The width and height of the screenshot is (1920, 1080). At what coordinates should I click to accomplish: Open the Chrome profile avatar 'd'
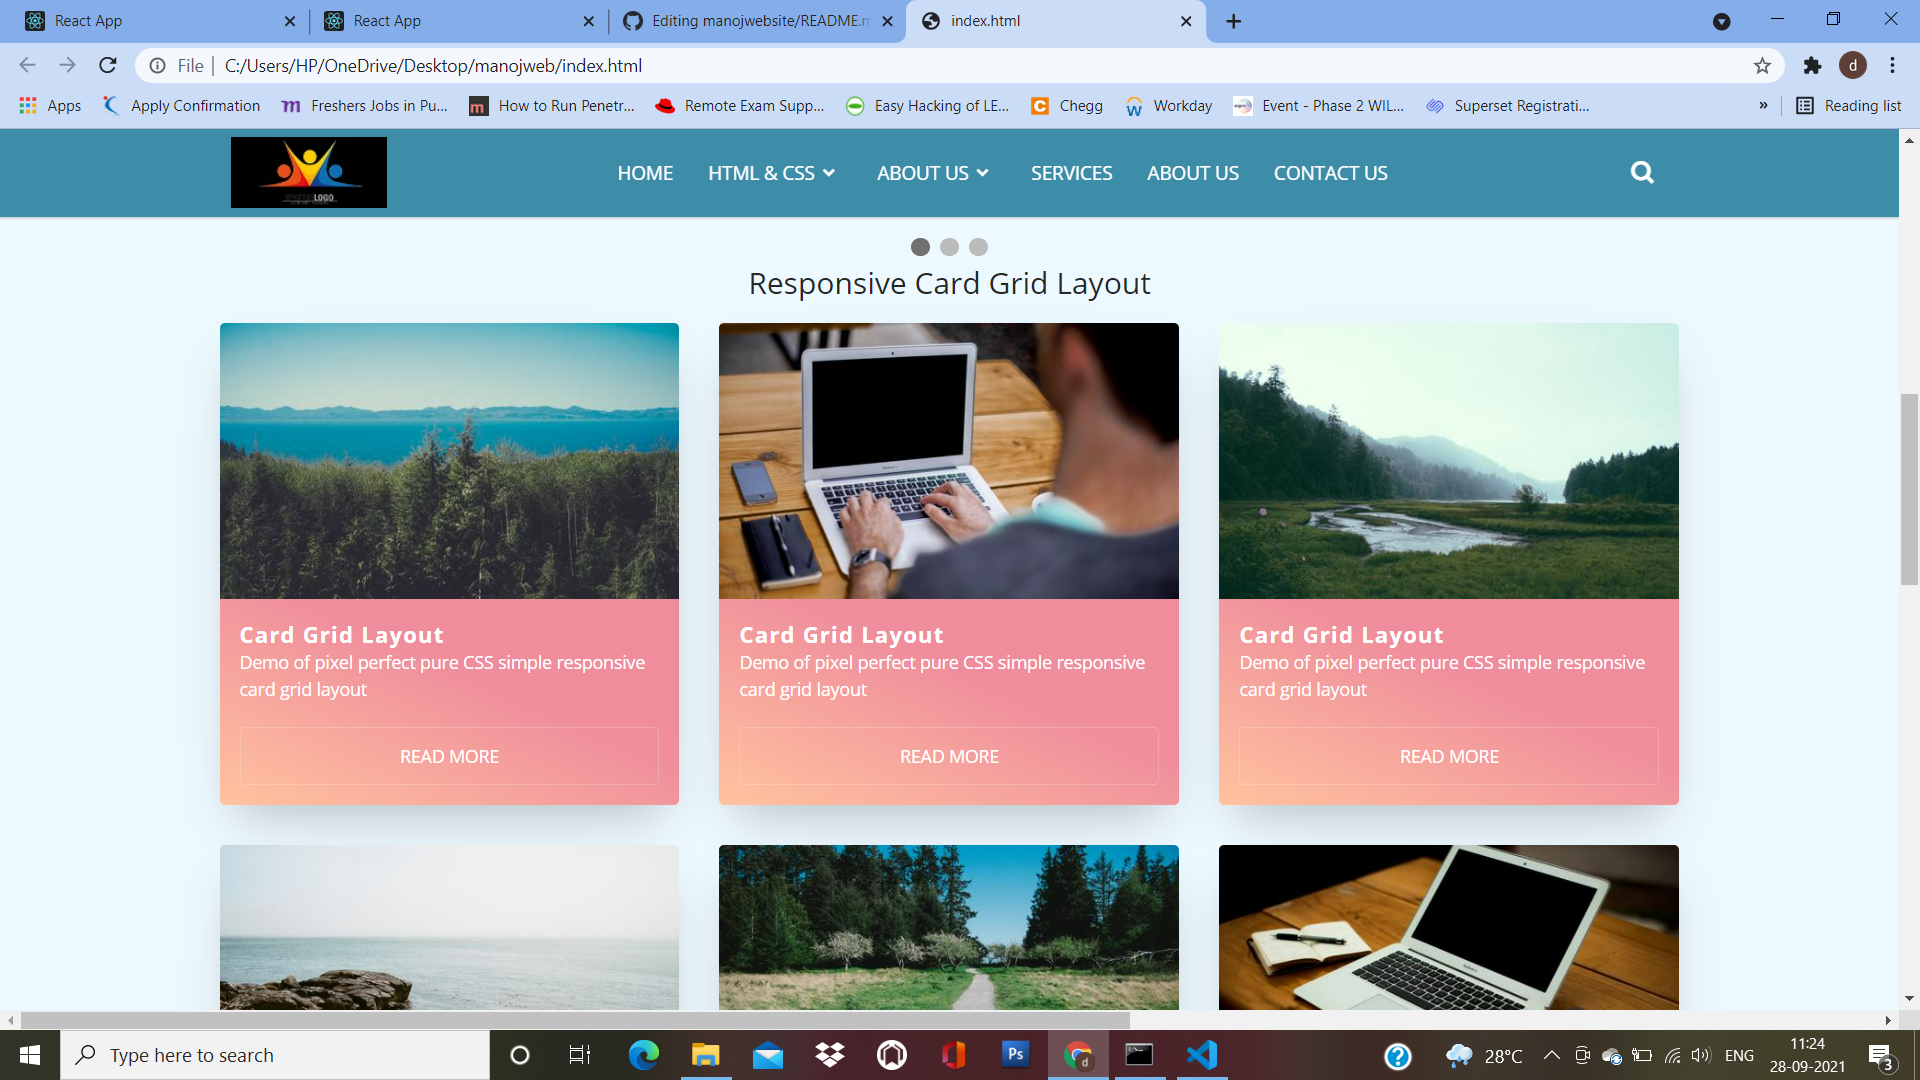click(x=1853, y=66)
